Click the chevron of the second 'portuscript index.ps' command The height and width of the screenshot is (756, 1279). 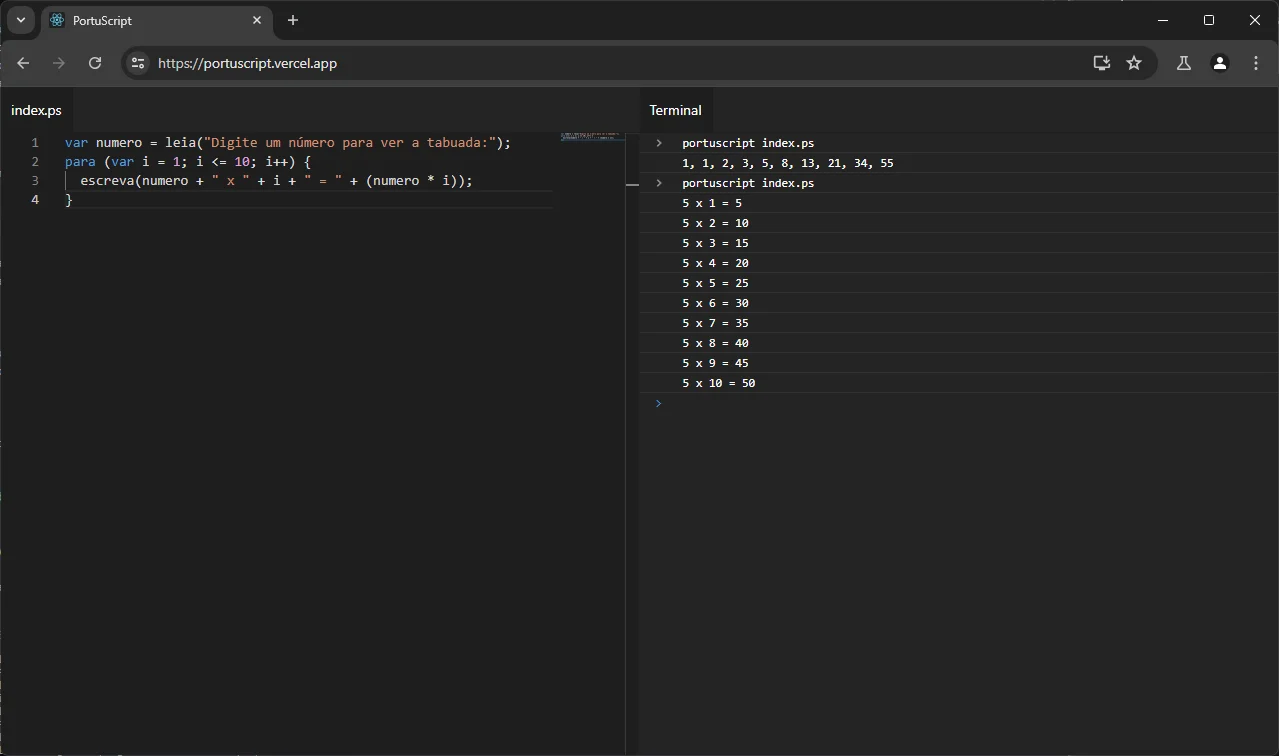[x=659, y=183]
